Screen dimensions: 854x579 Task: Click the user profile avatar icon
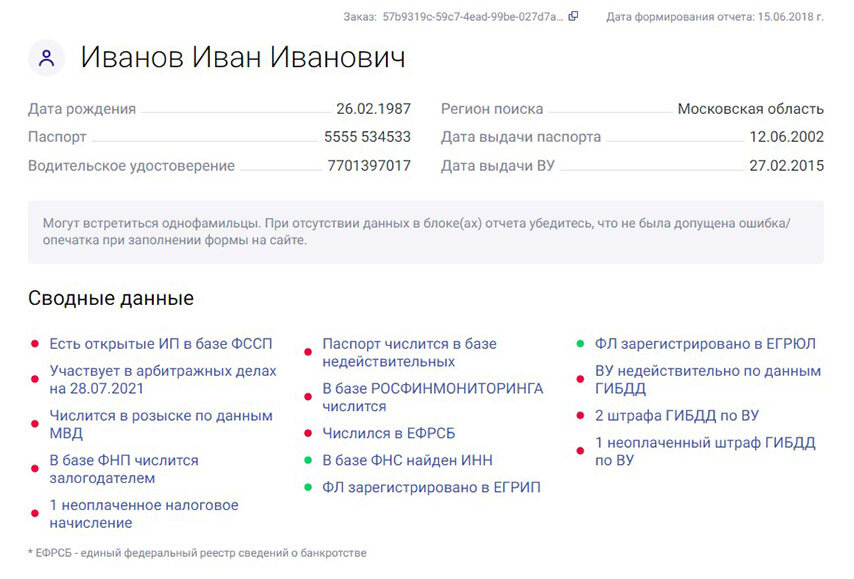tap(47, 57)
